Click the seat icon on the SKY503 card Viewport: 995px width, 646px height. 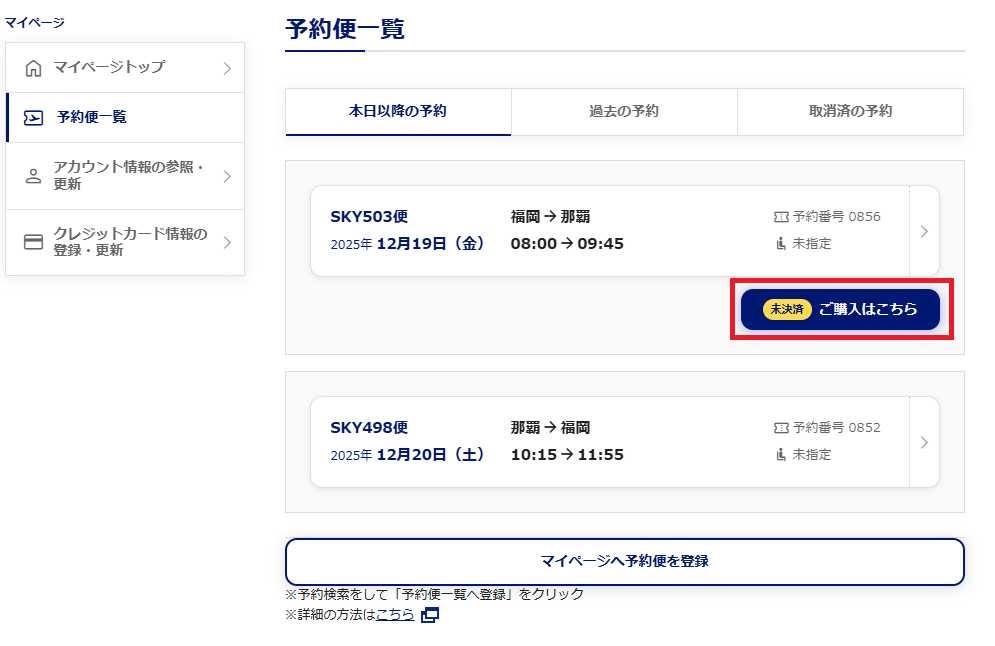pos(781,243)
